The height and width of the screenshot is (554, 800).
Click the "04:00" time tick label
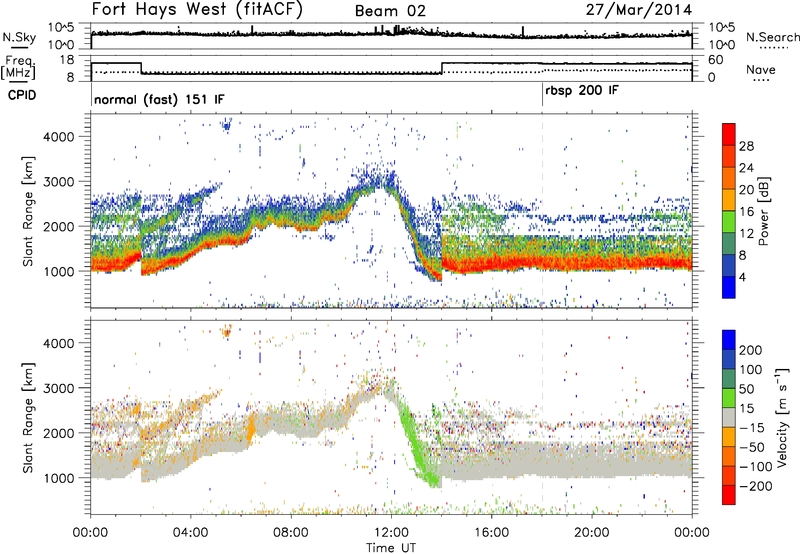point(190,533)
